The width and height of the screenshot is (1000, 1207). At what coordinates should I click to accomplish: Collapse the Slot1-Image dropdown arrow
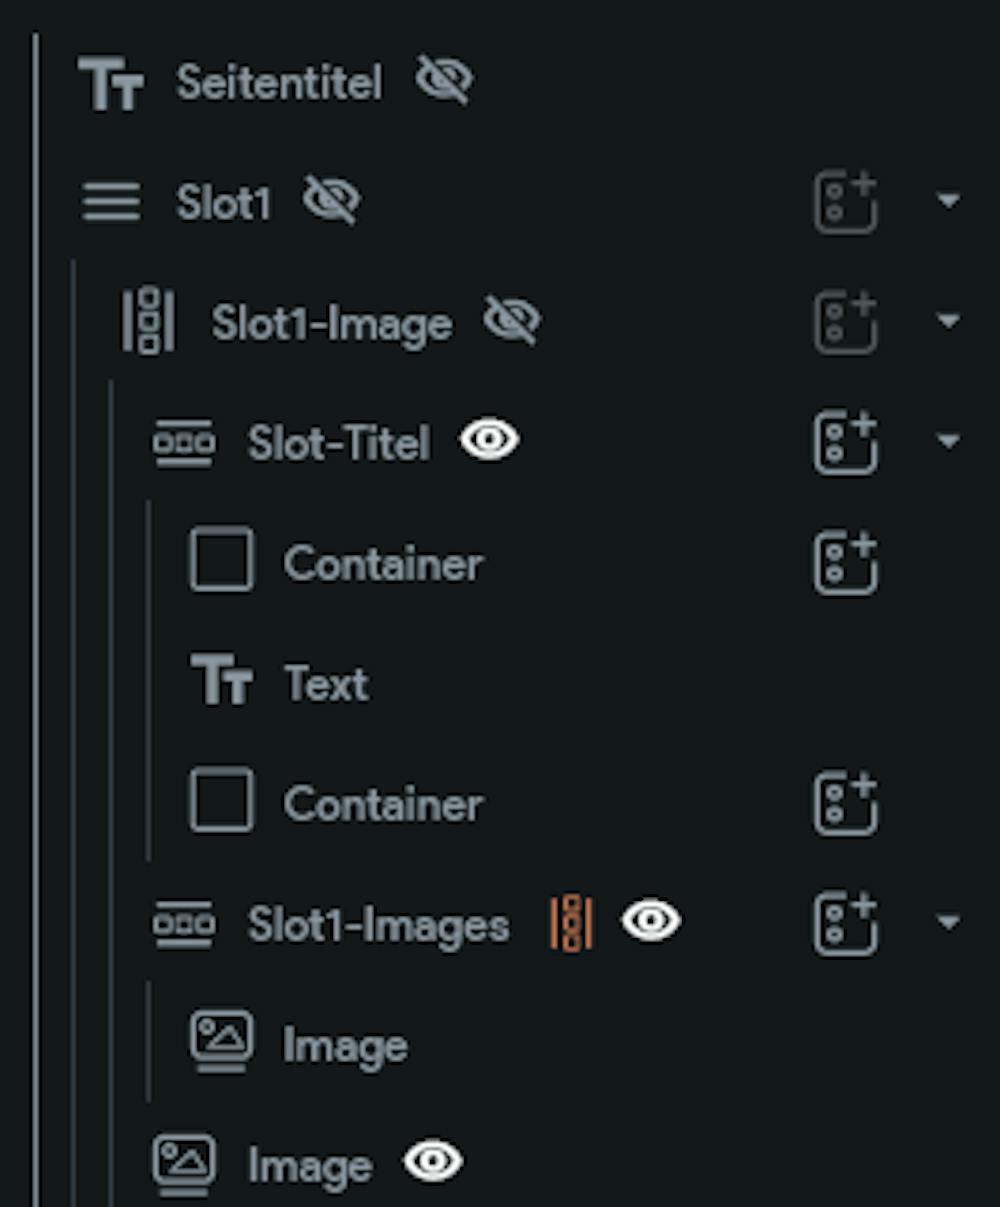click(948, 321)
